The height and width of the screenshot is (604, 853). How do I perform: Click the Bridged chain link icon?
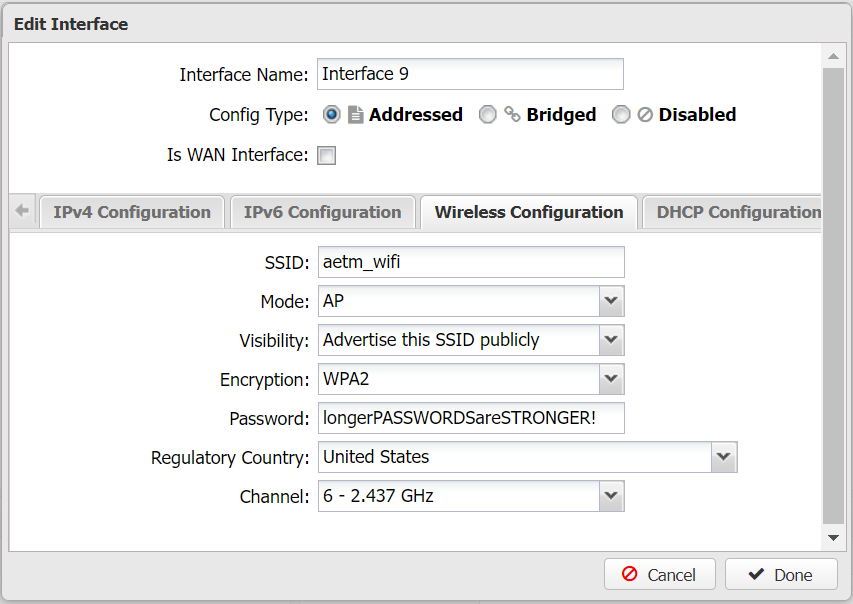[512, 114]
